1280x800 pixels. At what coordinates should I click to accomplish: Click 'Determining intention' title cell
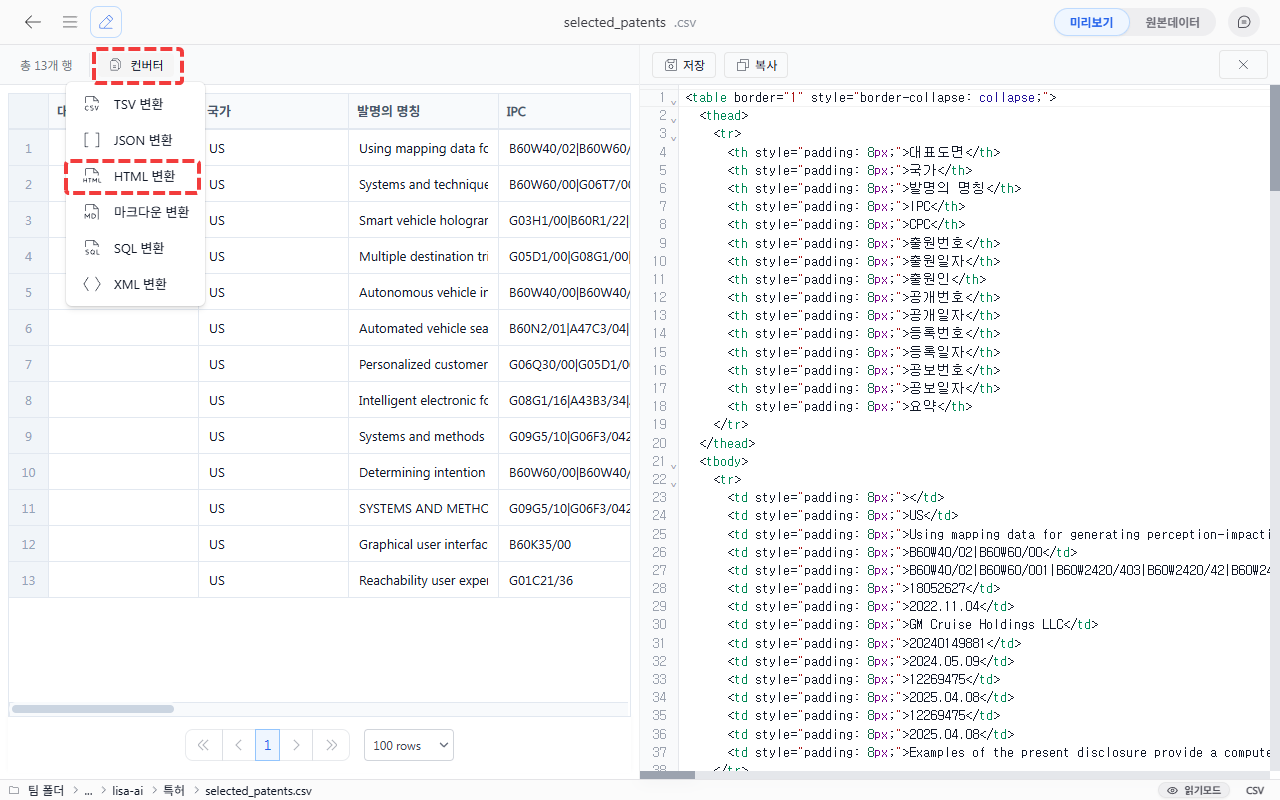tap(423, 472)
